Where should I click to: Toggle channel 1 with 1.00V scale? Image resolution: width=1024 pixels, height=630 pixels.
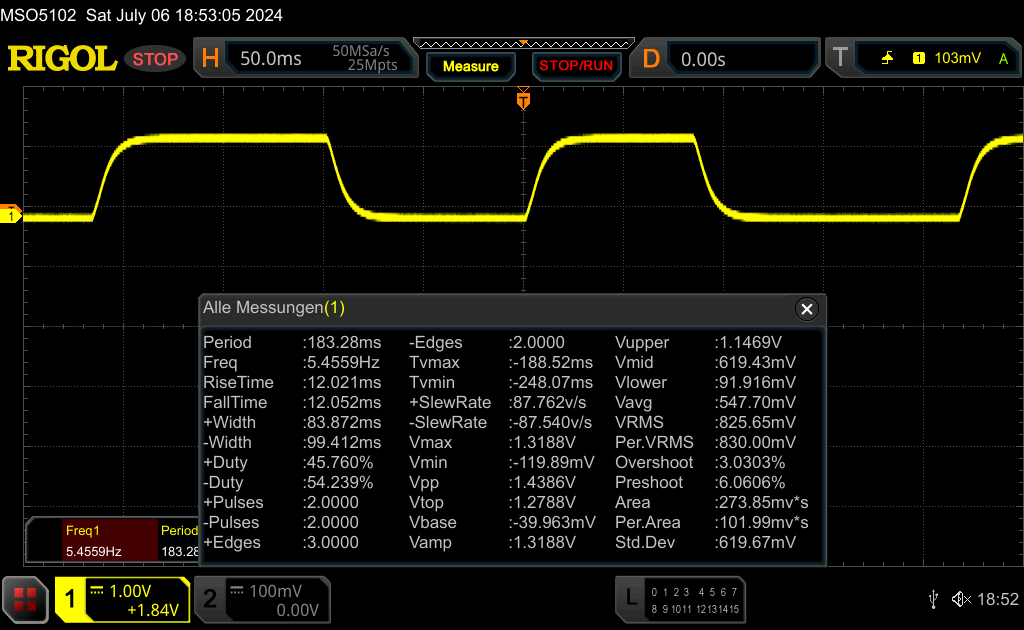pos(122,599)
